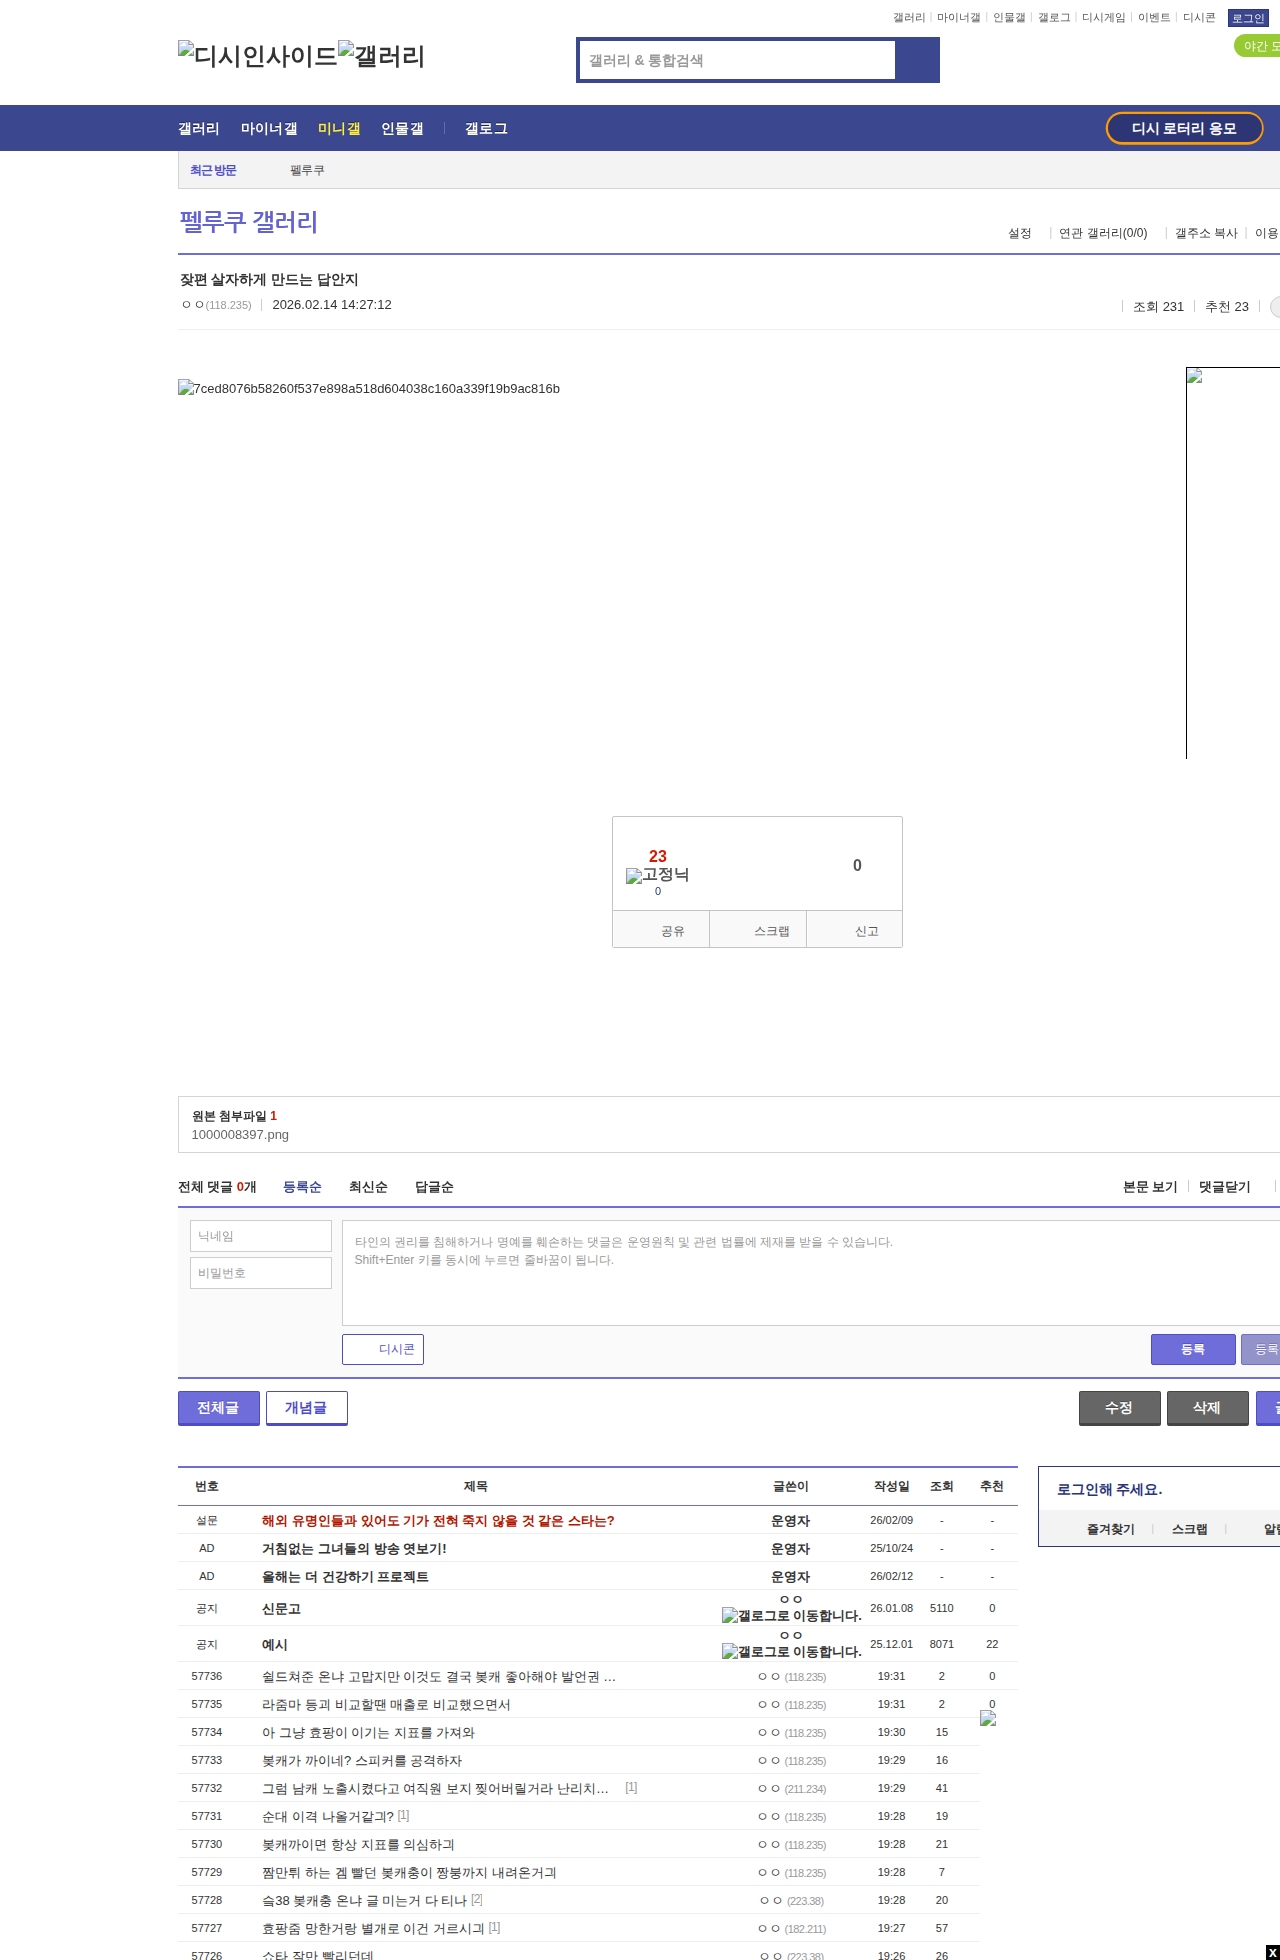
Task: Click the 디시 로터리 응모 button
Action: (x=1184, y=129)
